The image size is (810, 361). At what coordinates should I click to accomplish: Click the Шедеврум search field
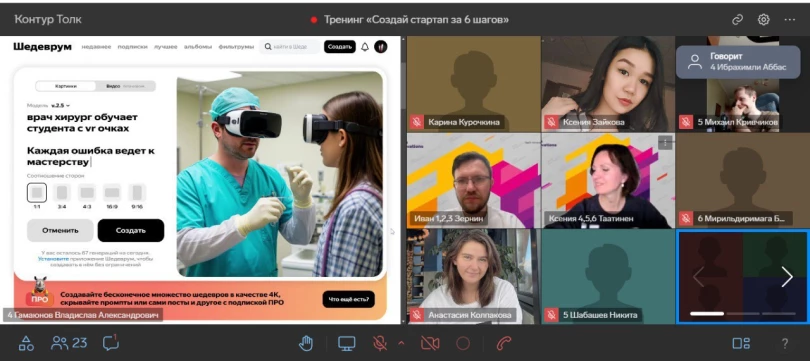pos(290,46)
